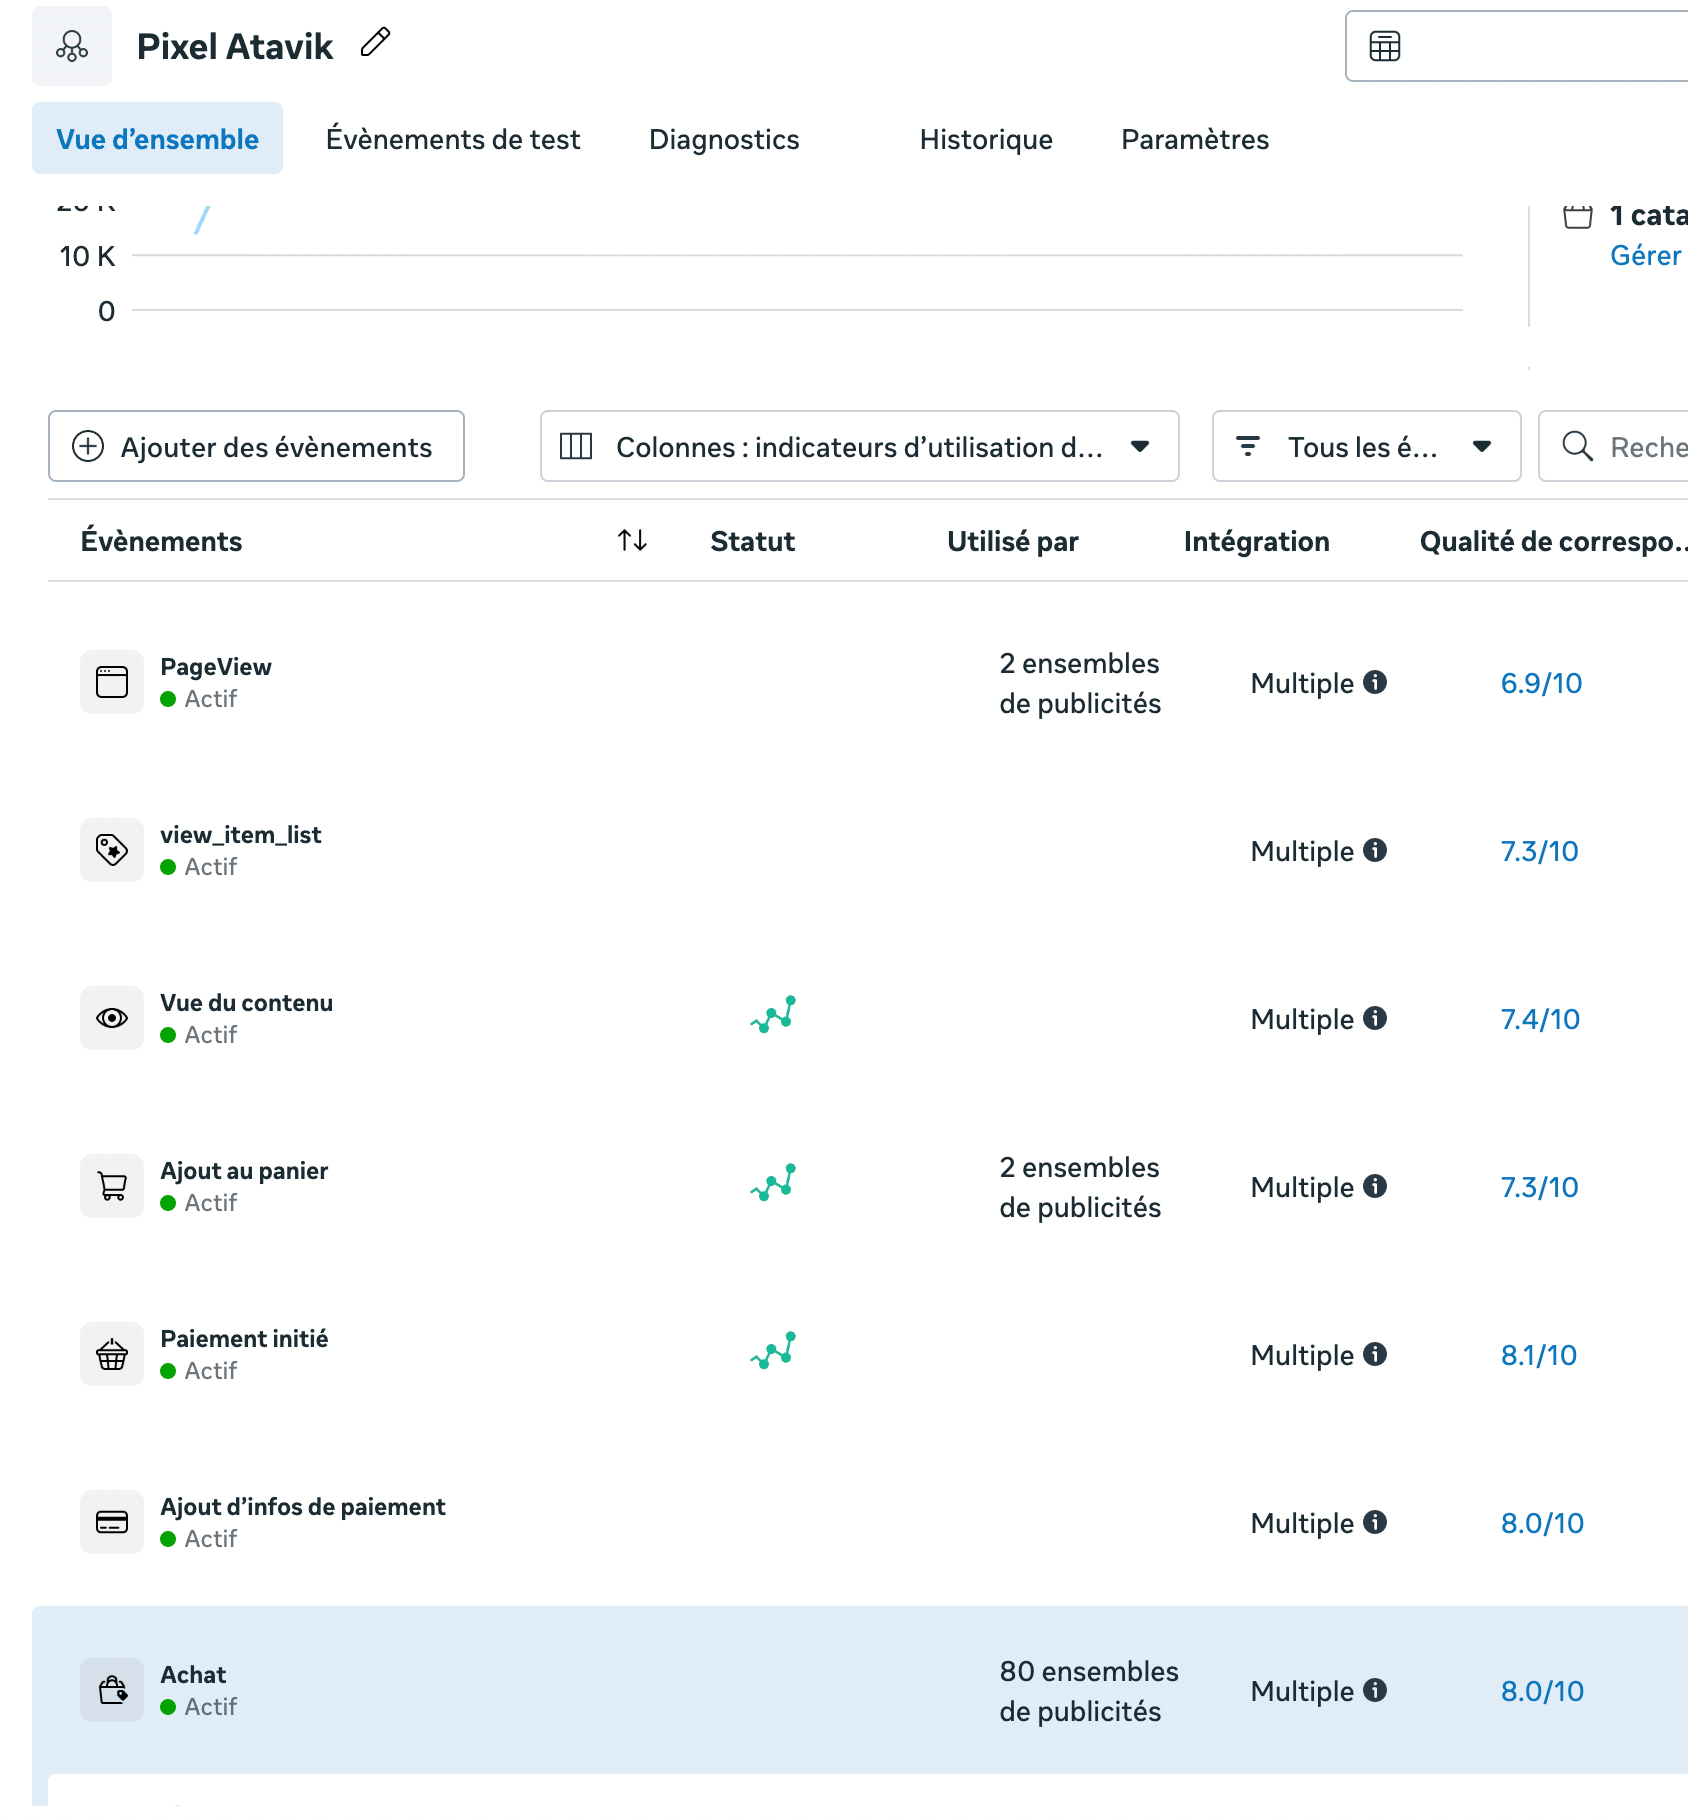Image resolution: width=1688 pixels, height=1820 pixels.
Task: Click the Ajout au panier cart icon
Action: (112, 1186)
